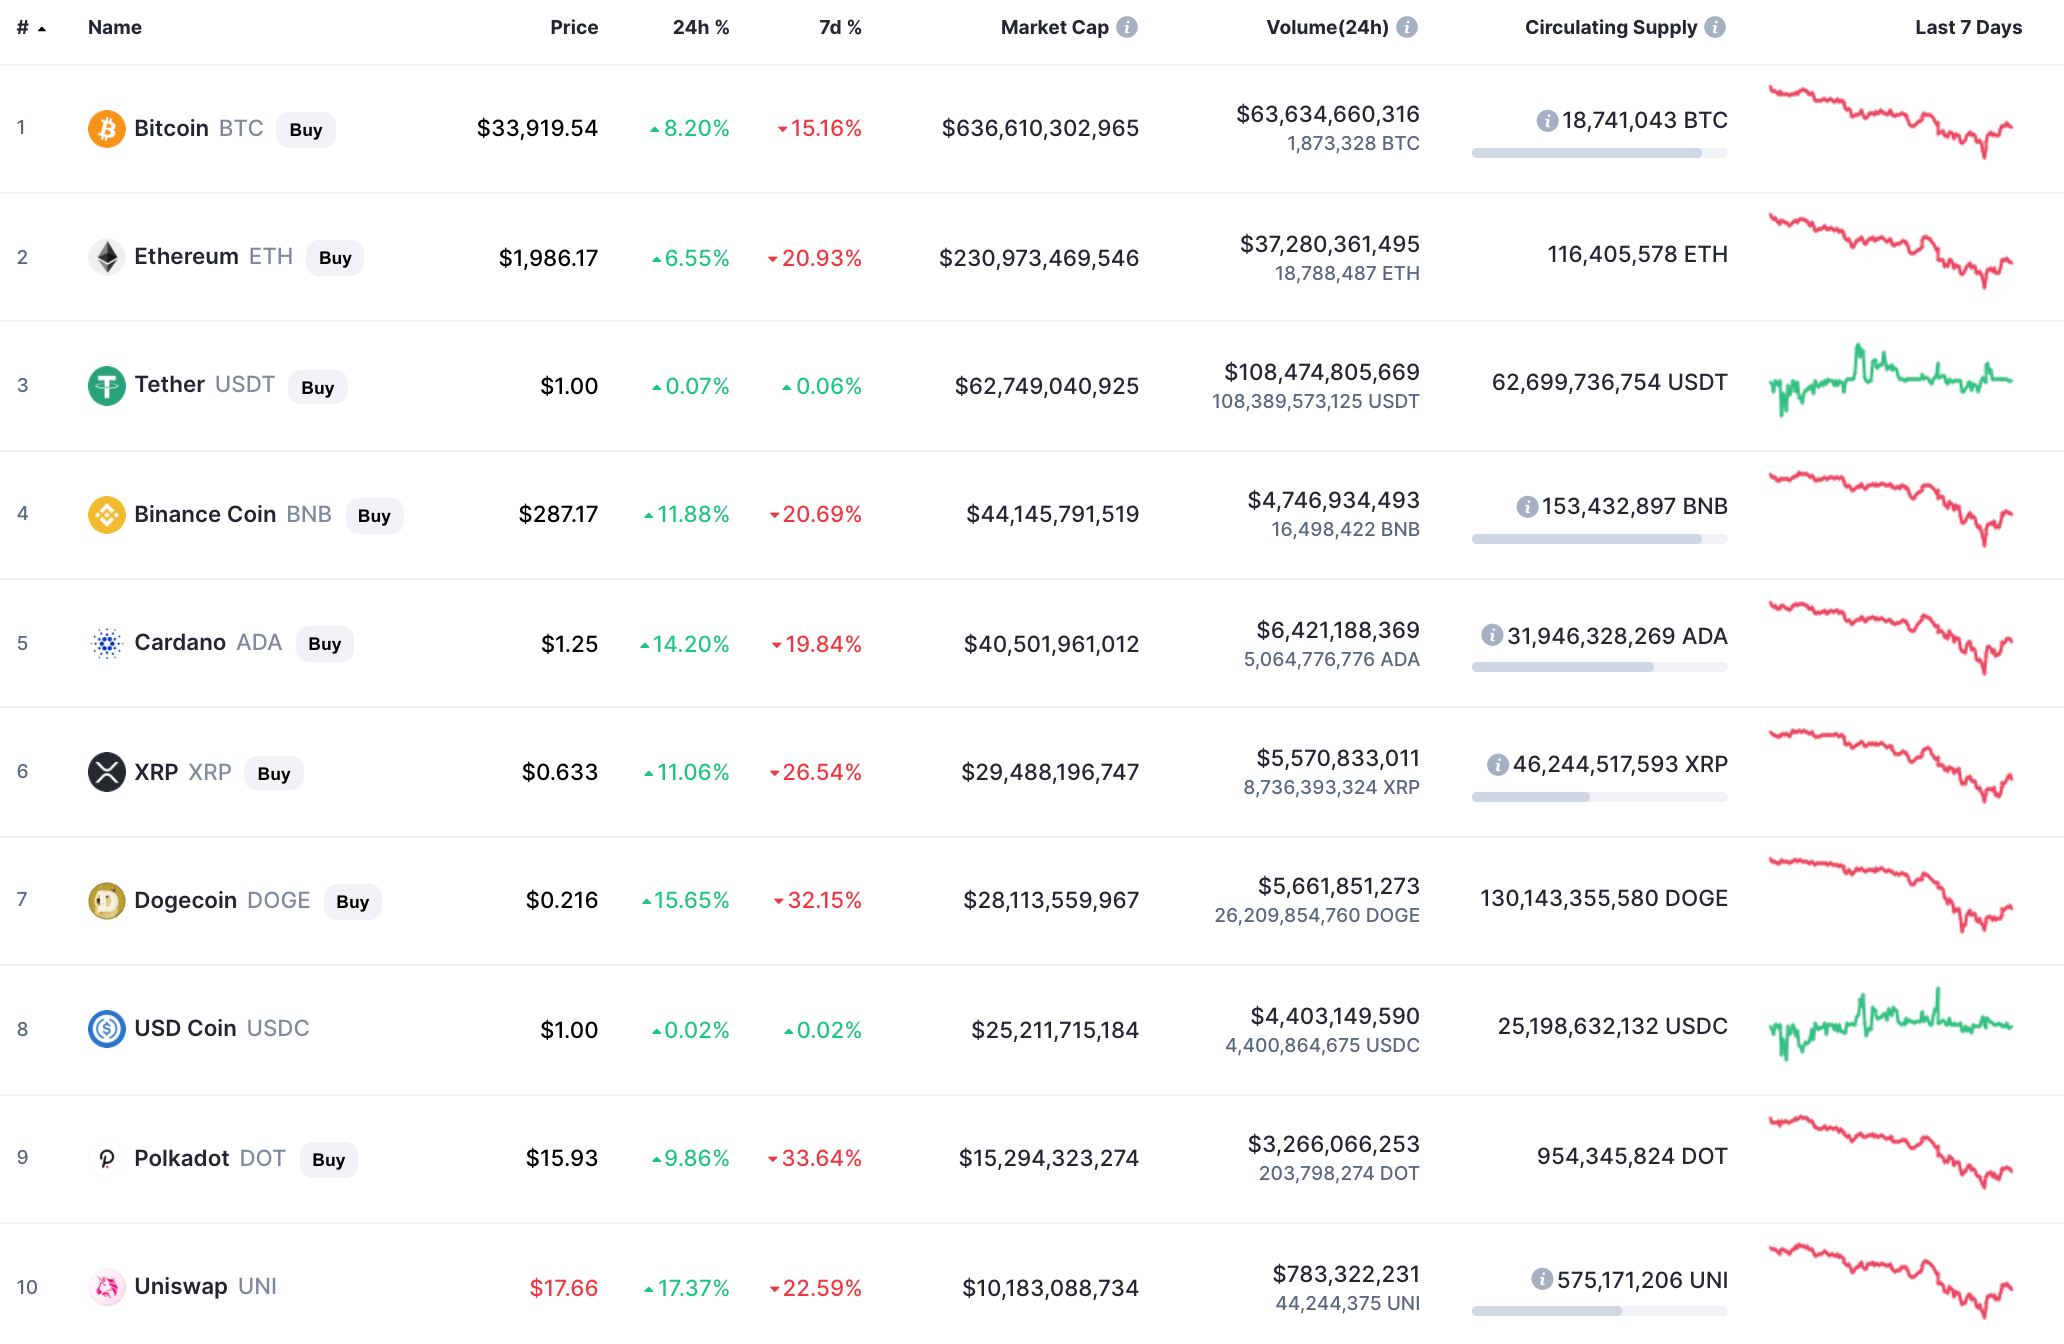Viewport: 2064px width, 1344px height.
Task: Sort by the Name column header
Action: click(115, 27)
